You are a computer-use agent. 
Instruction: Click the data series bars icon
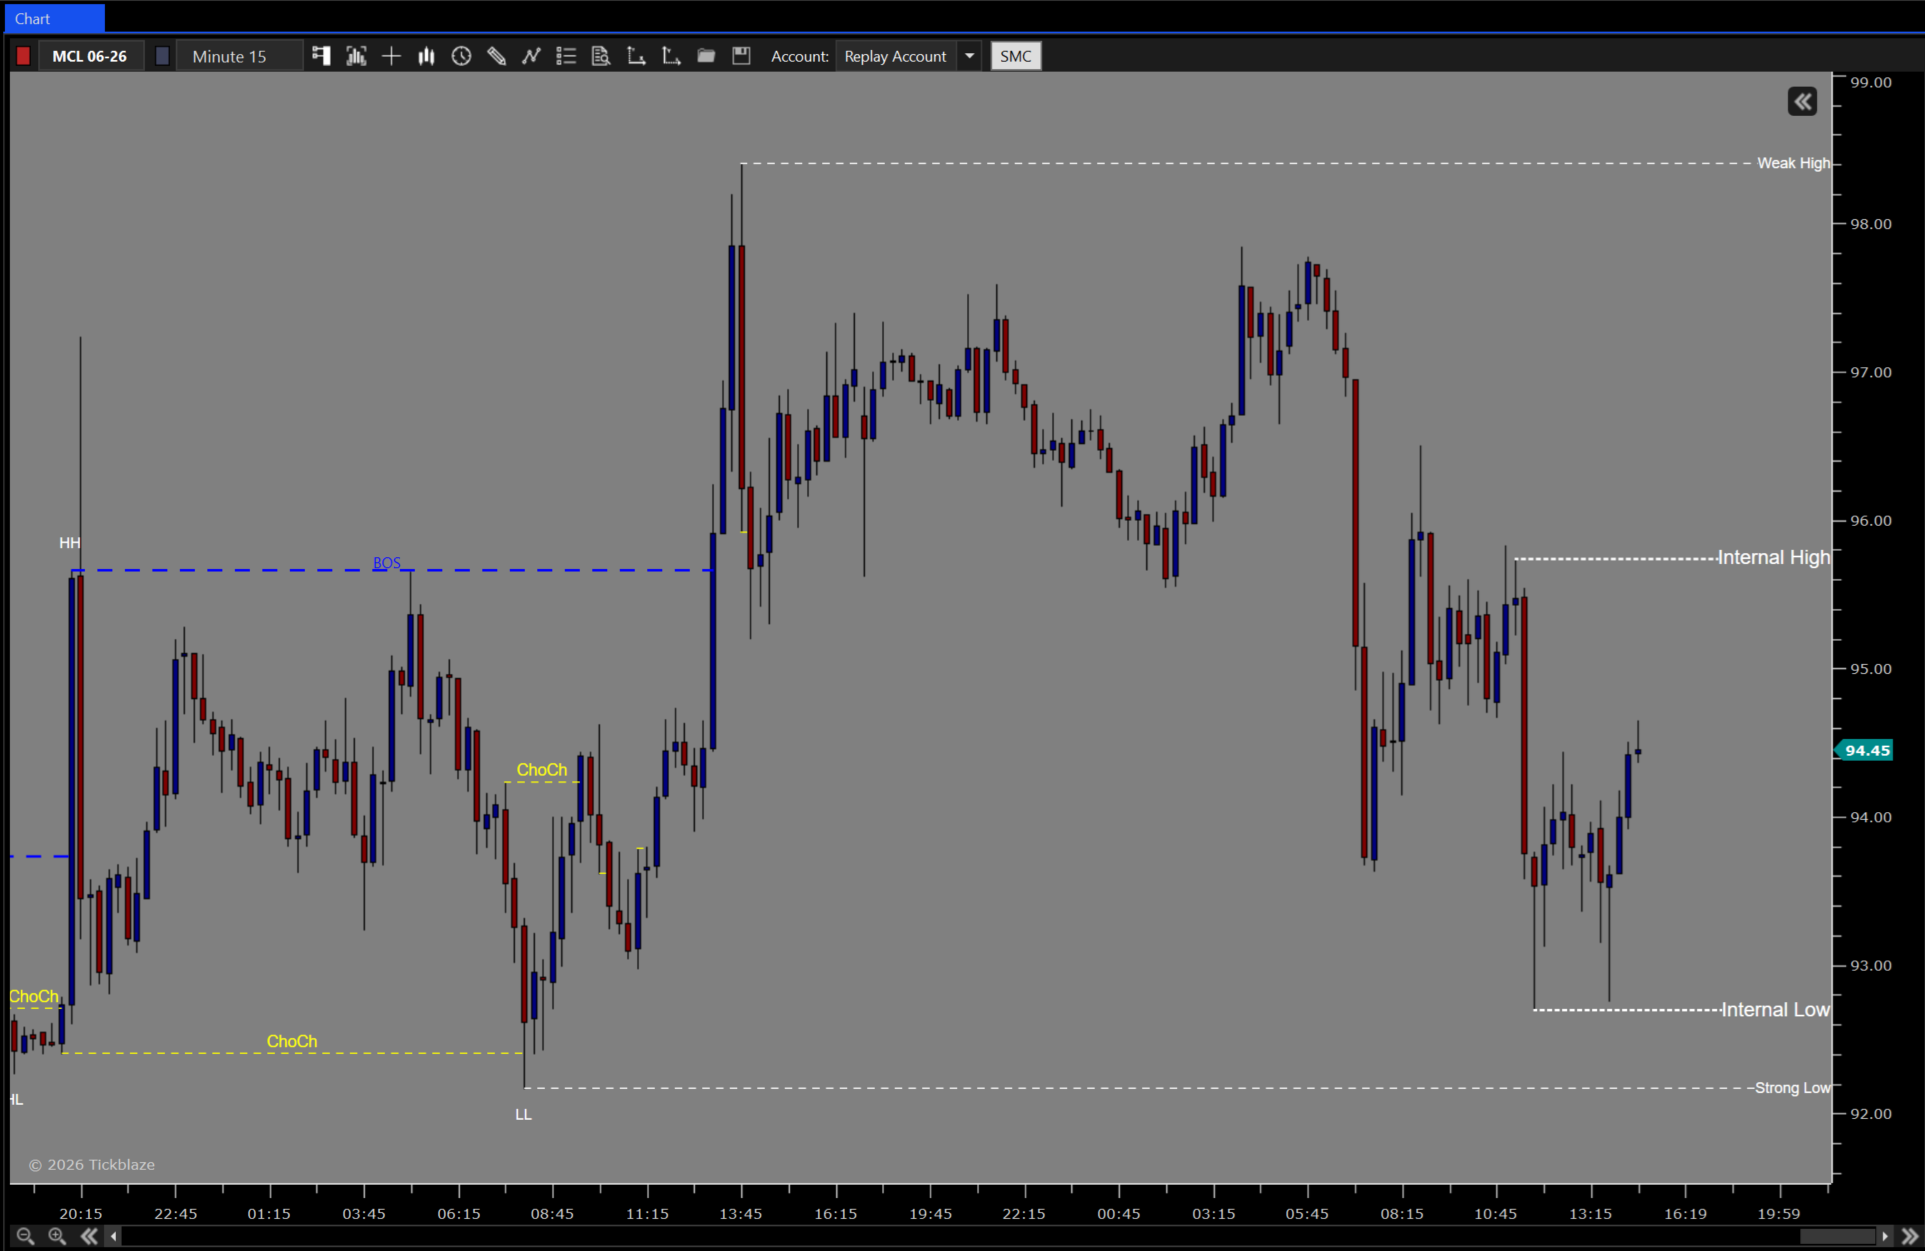pos(356,56)
